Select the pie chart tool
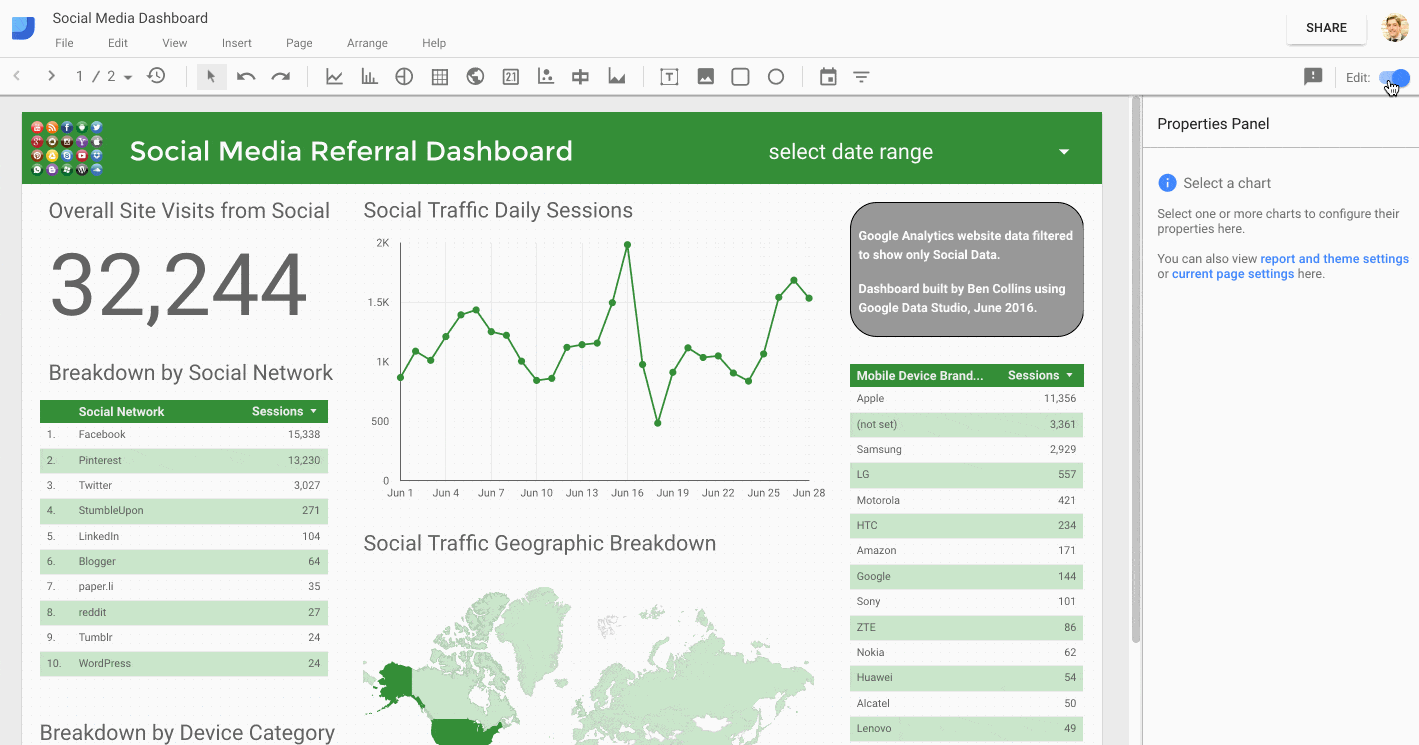This screenshot has width=1419, height=745. tap(404, 76)
